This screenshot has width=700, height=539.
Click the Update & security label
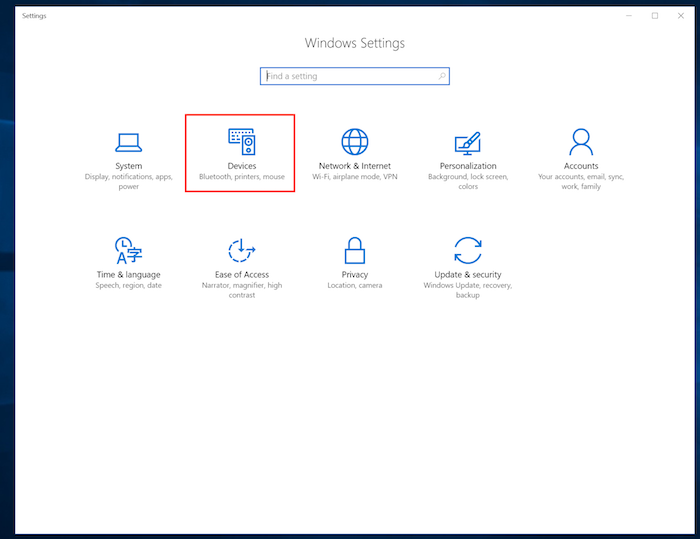[468, 275]
